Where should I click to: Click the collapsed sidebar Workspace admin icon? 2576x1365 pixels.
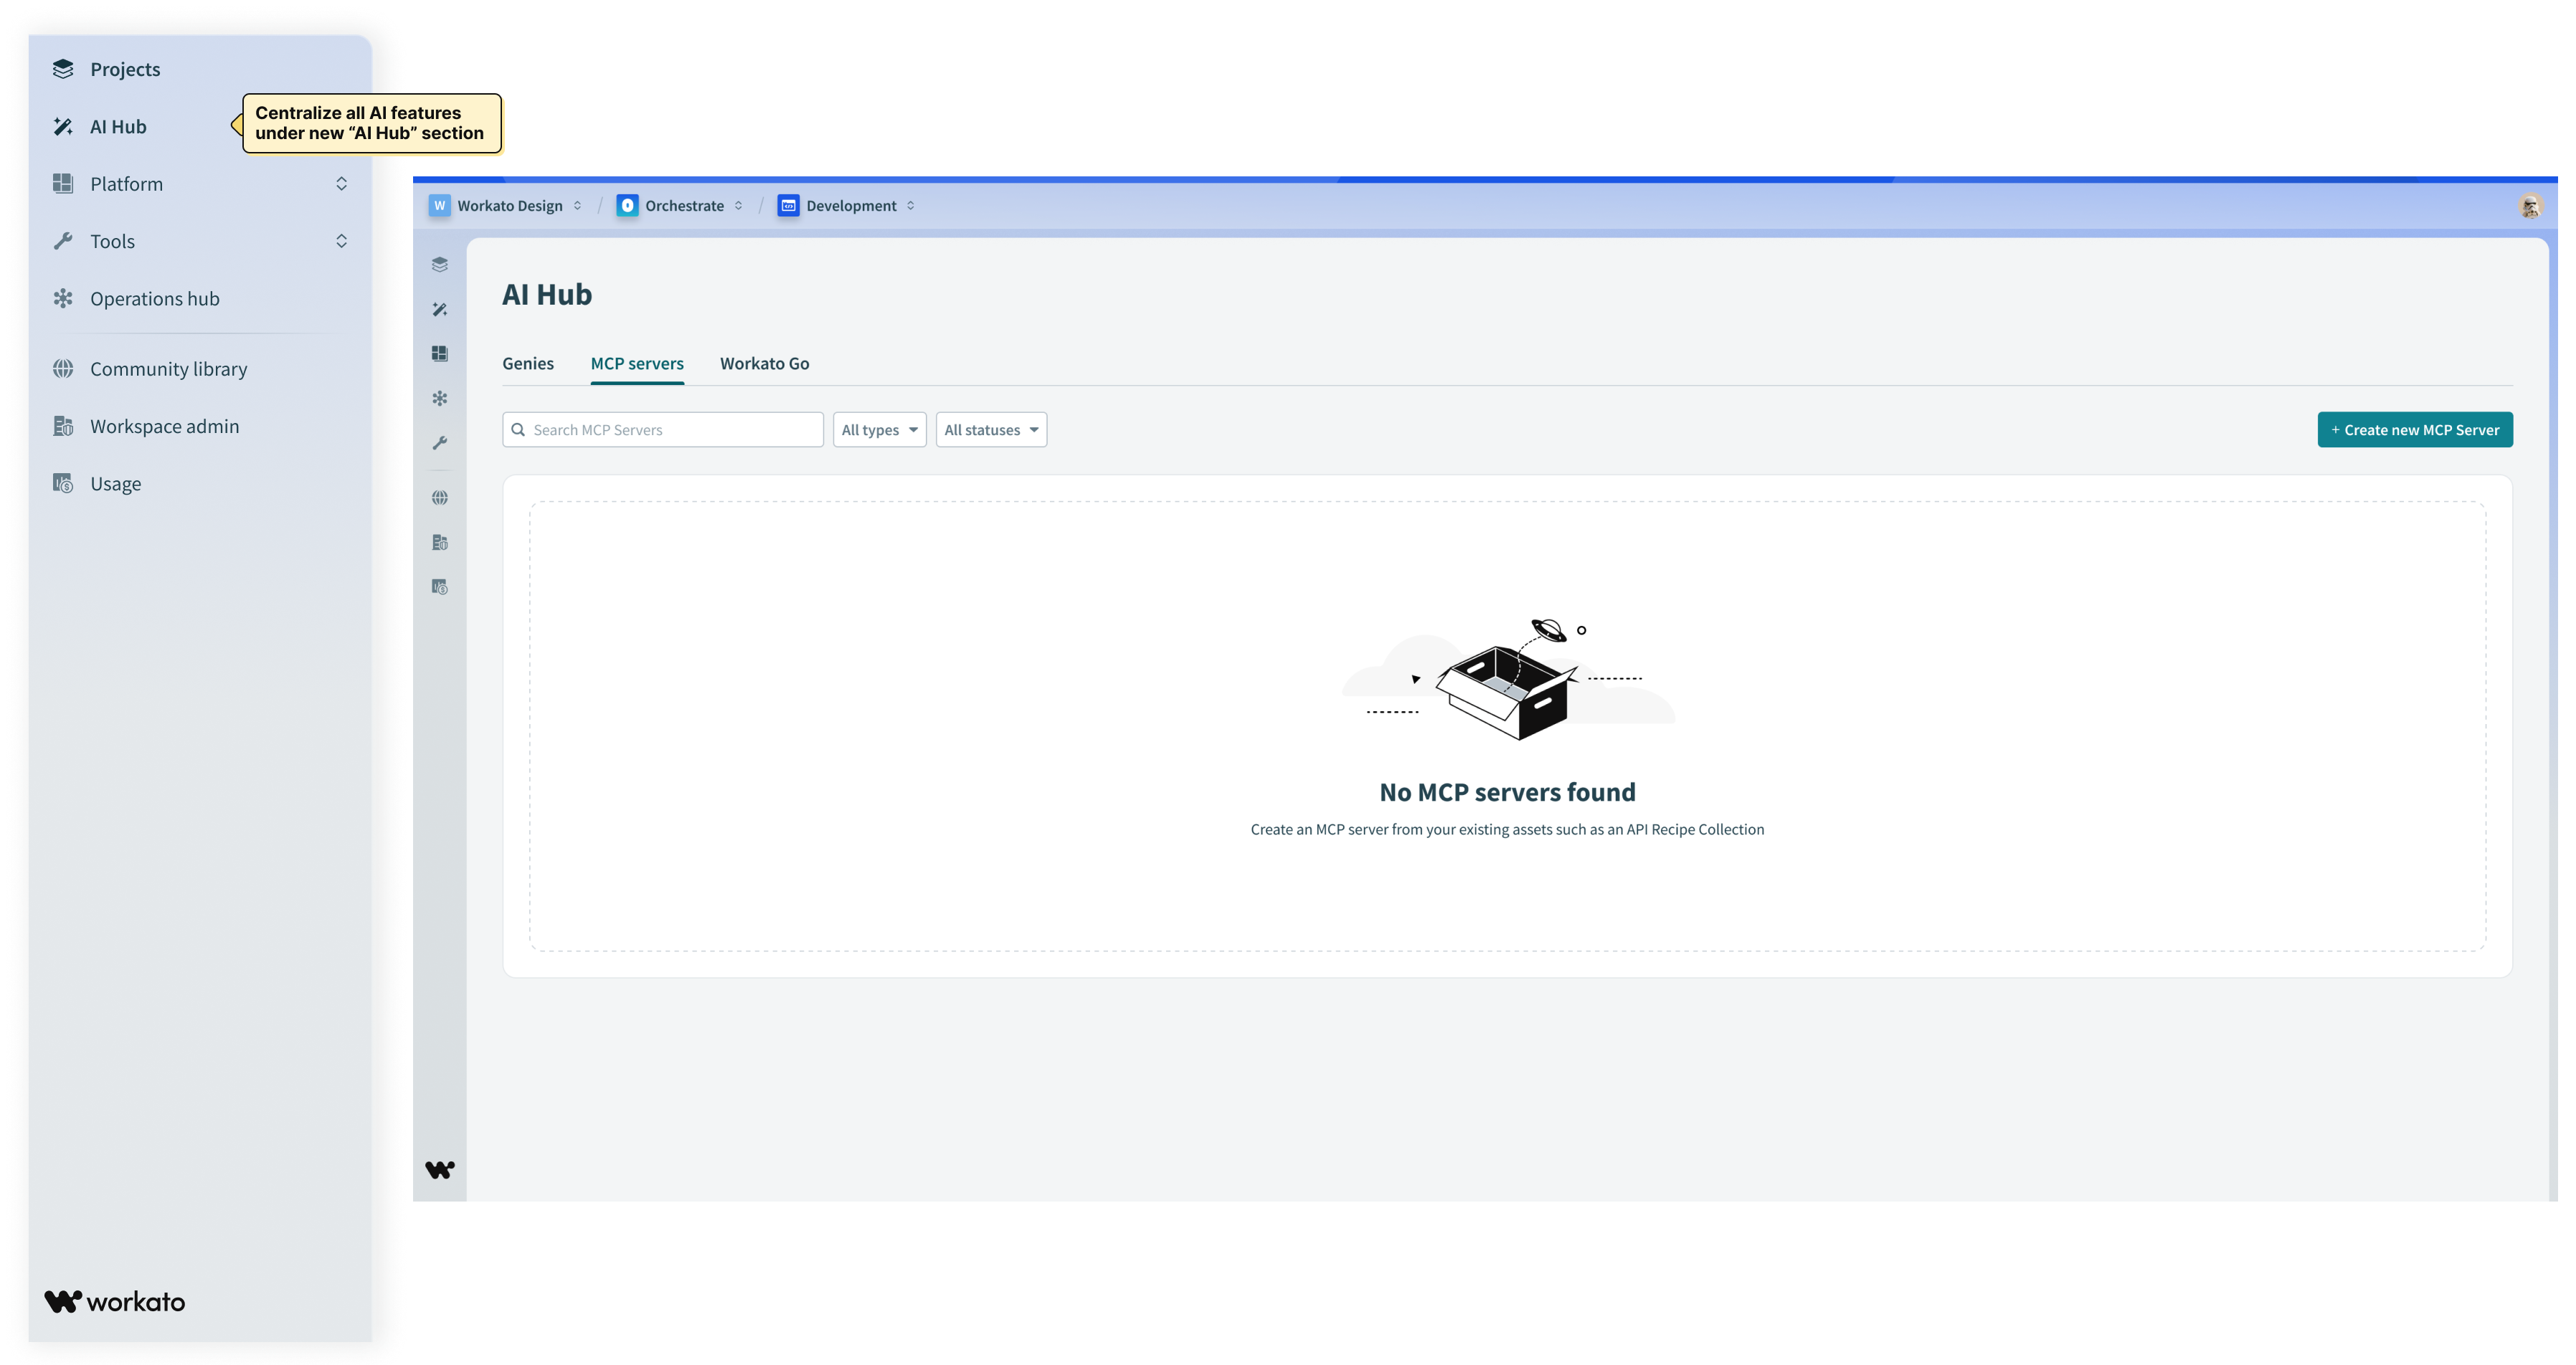(x=440, y=542)
